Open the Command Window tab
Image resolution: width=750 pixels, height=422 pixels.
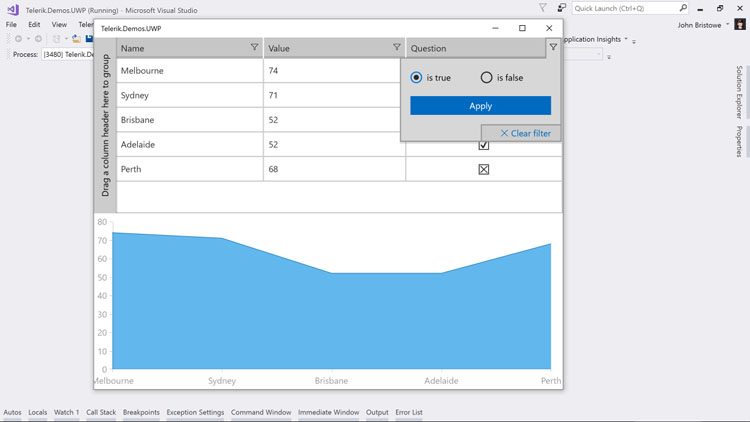point(261,412)
